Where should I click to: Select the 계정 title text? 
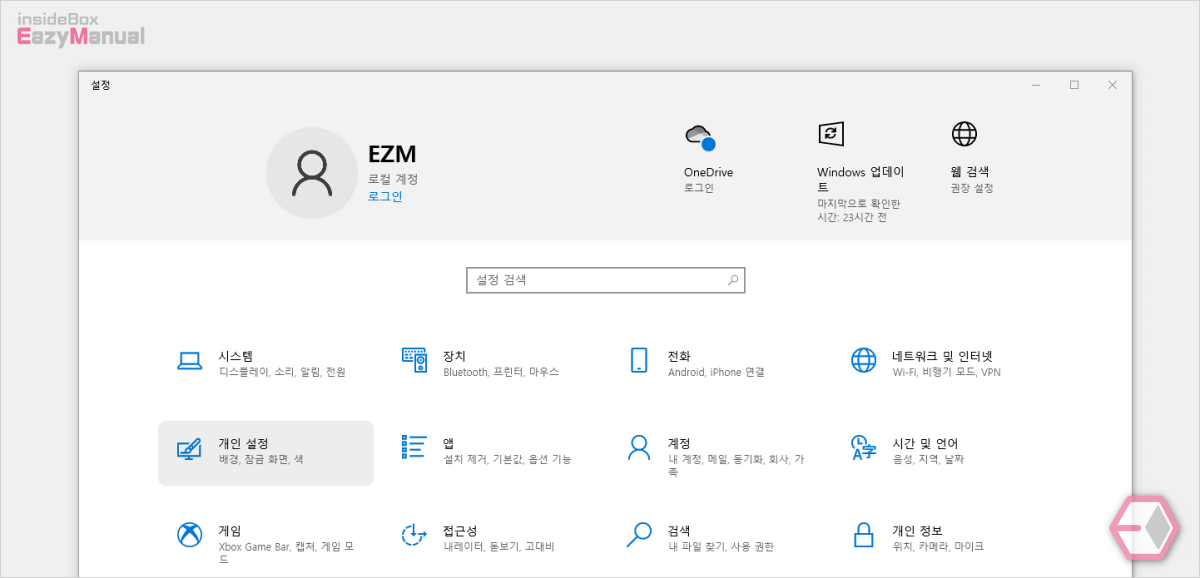pyautogui.click(x=679, y=443)
